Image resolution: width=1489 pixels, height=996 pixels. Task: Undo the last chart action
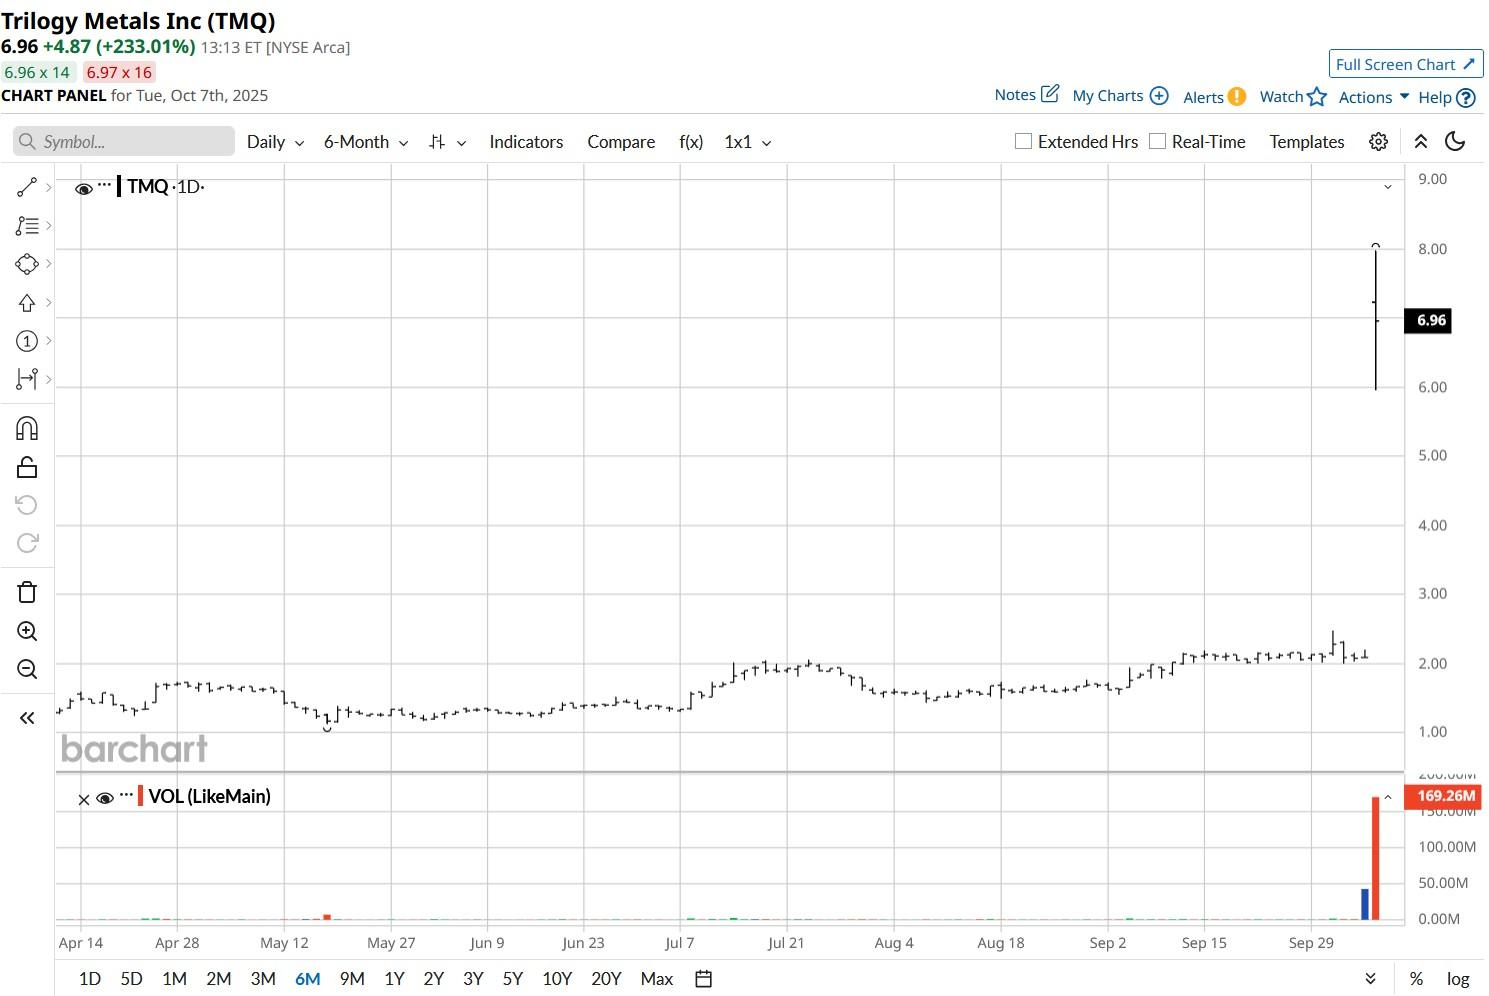coord(27,505)
